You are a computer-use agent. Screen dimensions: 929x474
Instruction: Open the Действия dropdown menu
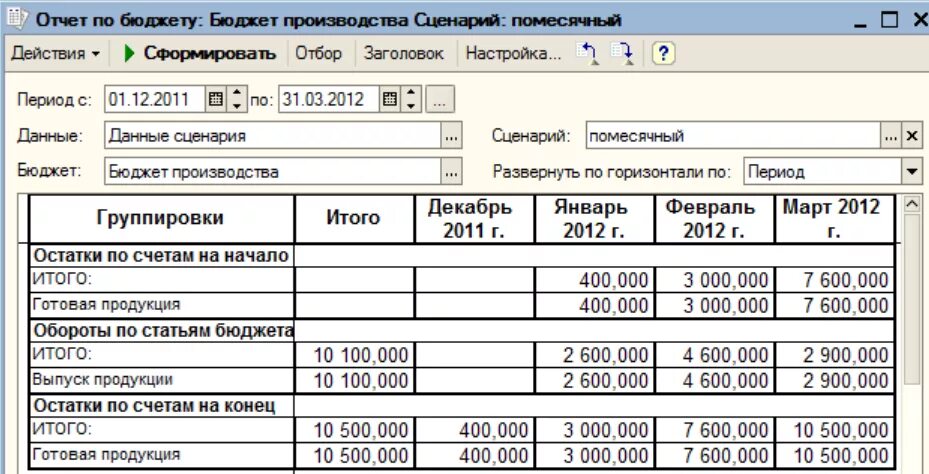click(x=56, y=53)
